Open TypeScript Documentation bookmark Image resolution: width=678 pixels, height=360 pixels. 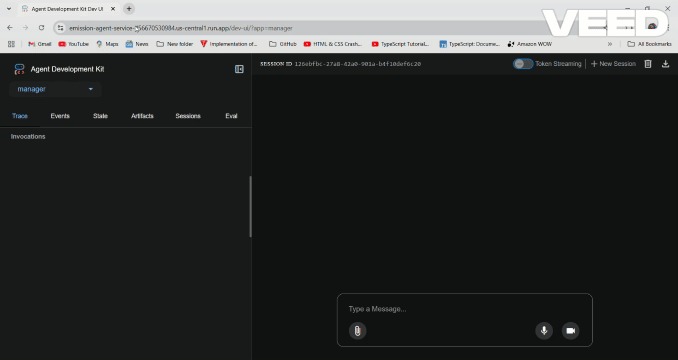(x=470, y=44)
